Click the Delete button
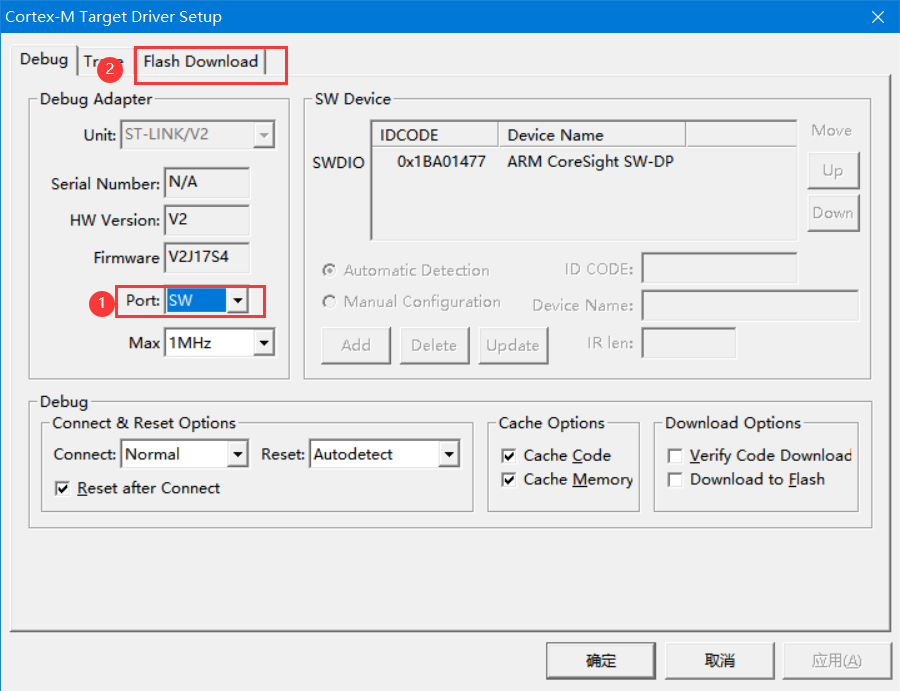The height and width of the screenshot is (691, 900). 434,346
